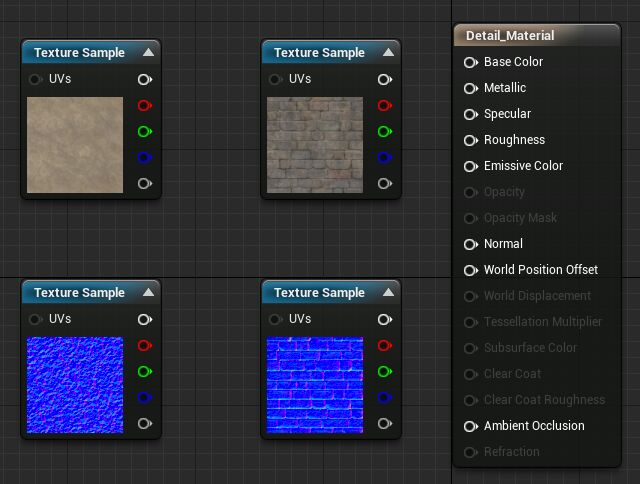The image size is (640, 484).
Task: Click green channel pin on brick normal-map node
Action: click(385, 371)
